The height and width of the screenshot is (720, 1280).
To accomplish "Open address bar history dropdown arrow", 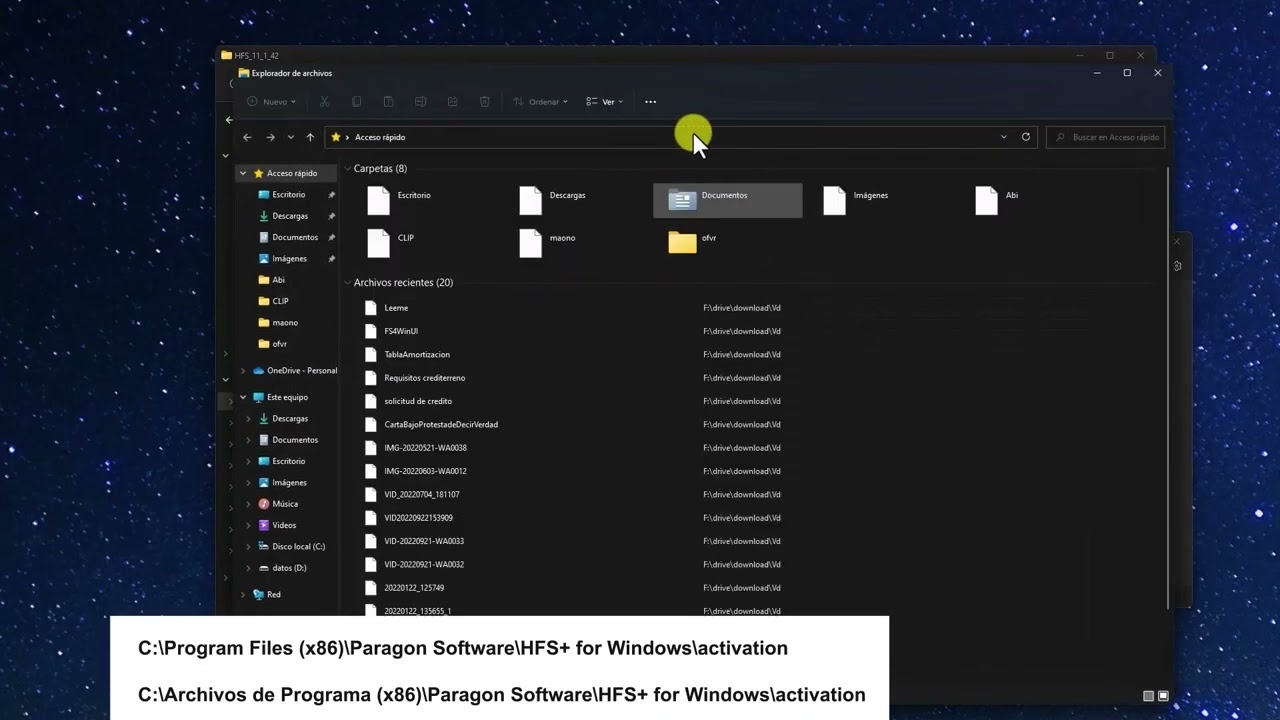I will click(x=1003, y=137).
